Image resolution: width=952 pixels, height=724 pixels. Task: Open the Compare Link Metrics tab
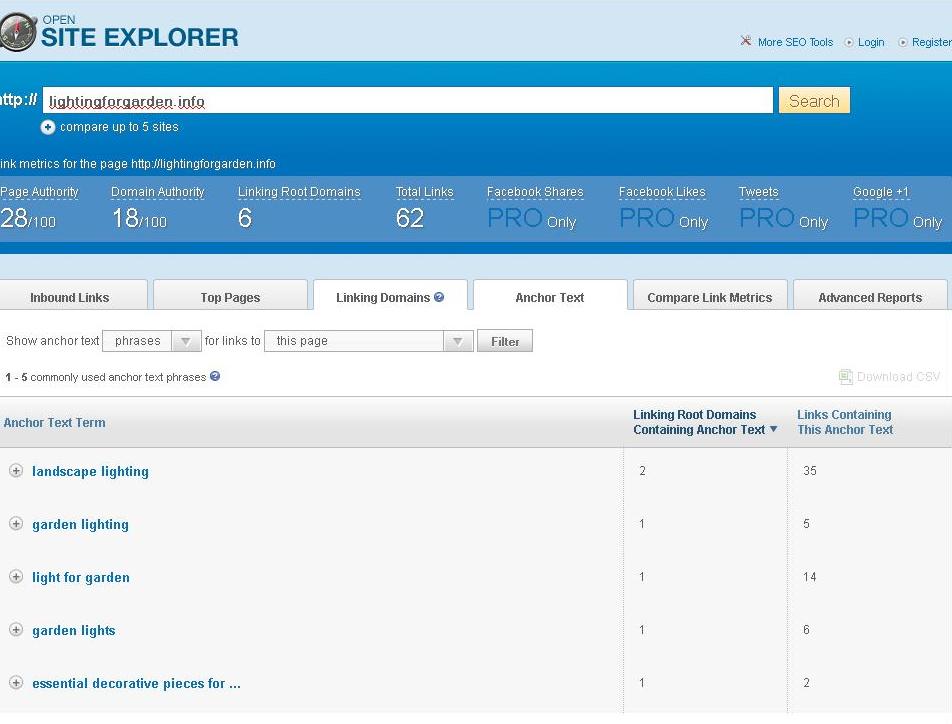pos(709,297)
